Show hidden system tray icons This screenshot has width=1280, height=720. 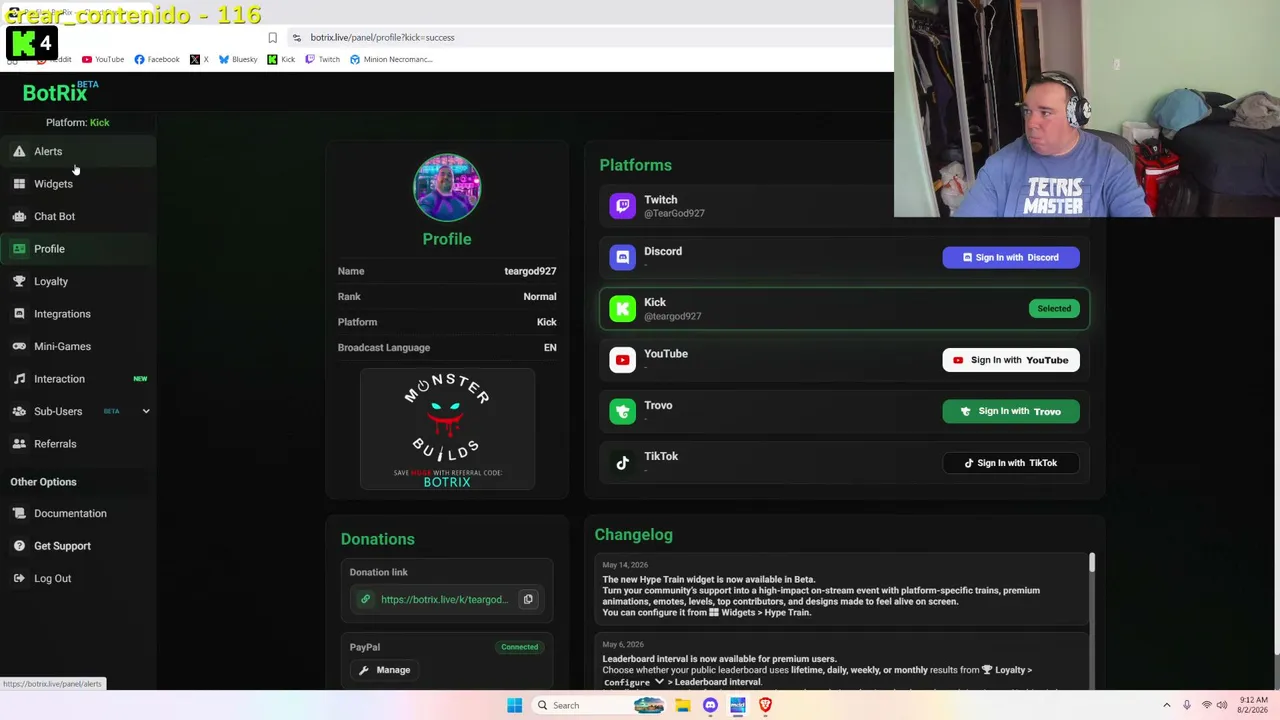[1166, 705]
